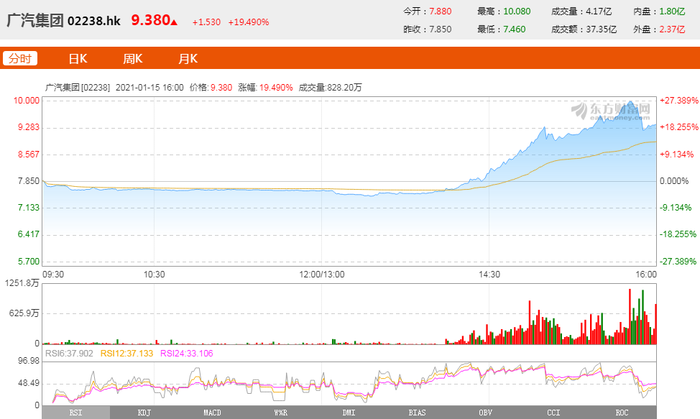Click the 成交量 volume 4.17亿

[x=599, y=11]
